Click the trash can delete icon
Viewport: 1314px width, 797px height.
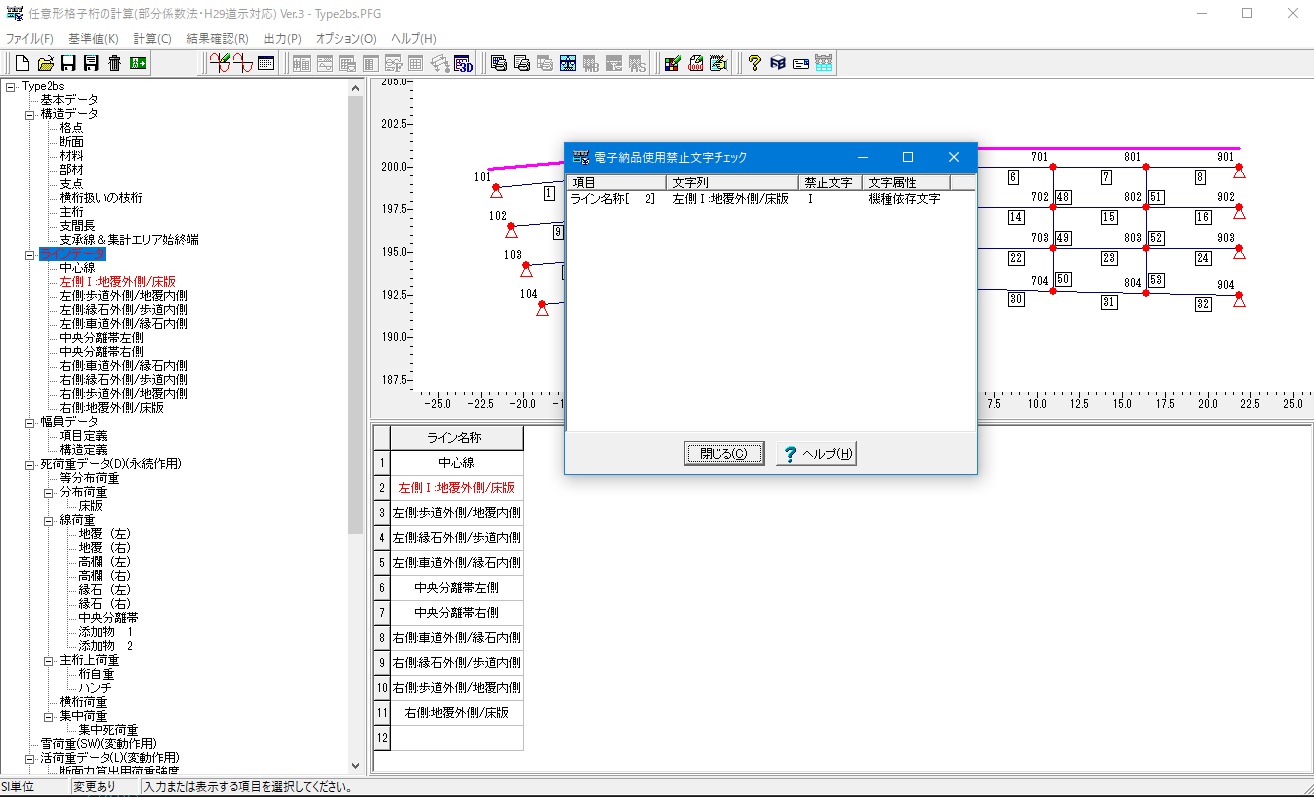pos(114,63)
